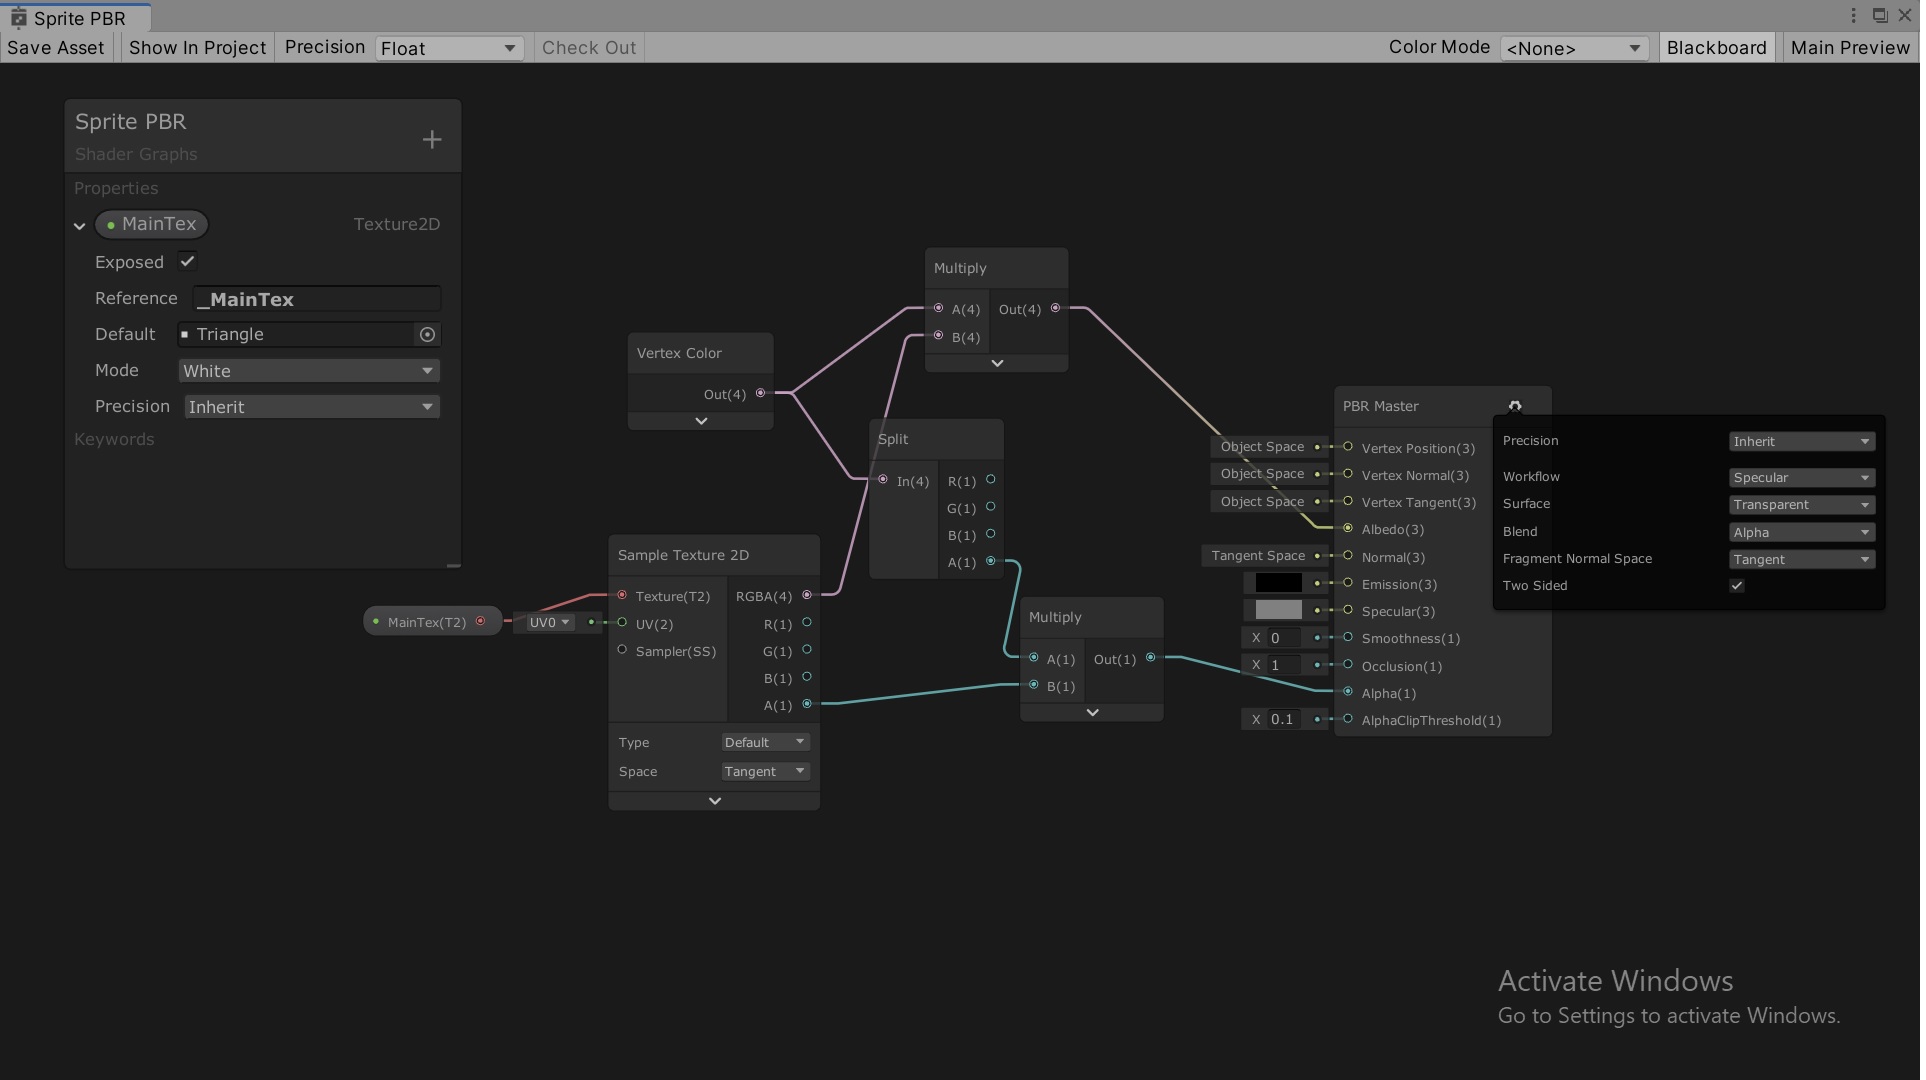Screen dimensions: 1926x1080
Task: Open PBR Master settings gear icon
Action: point(1515,406)
